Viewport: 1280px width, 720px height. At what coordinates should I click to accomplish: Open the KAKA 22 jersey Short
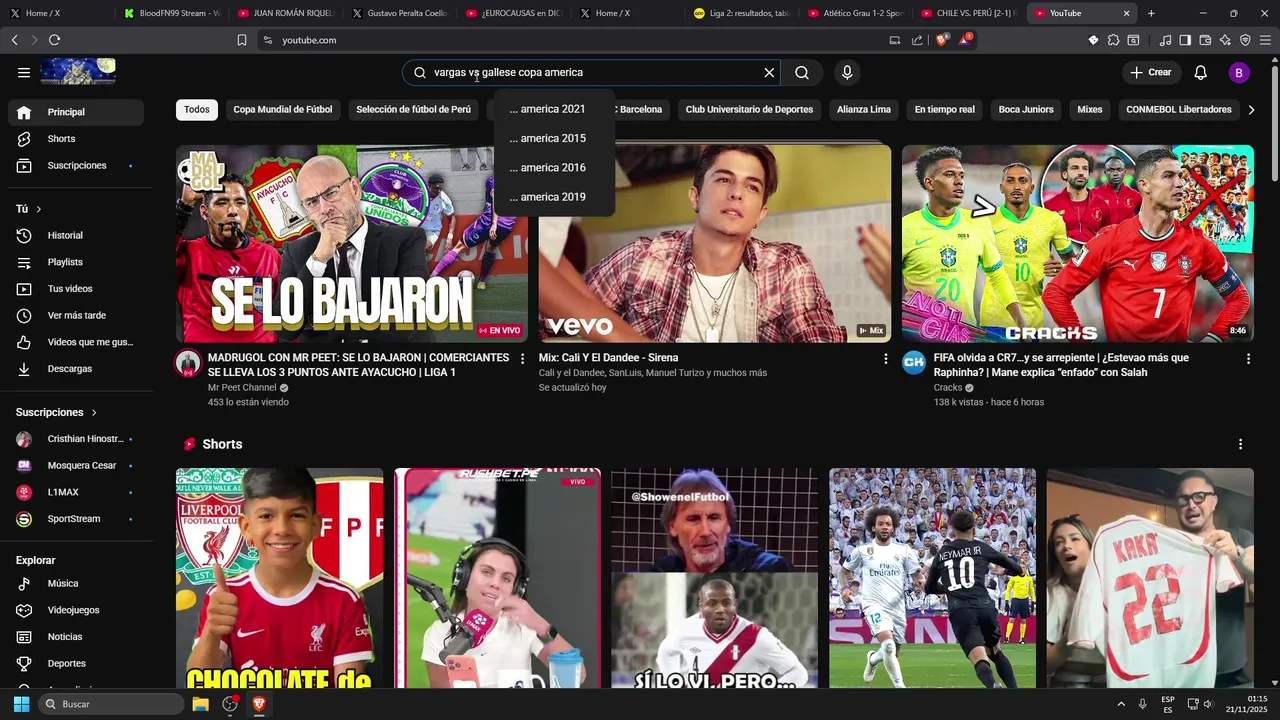[1150, 578]
